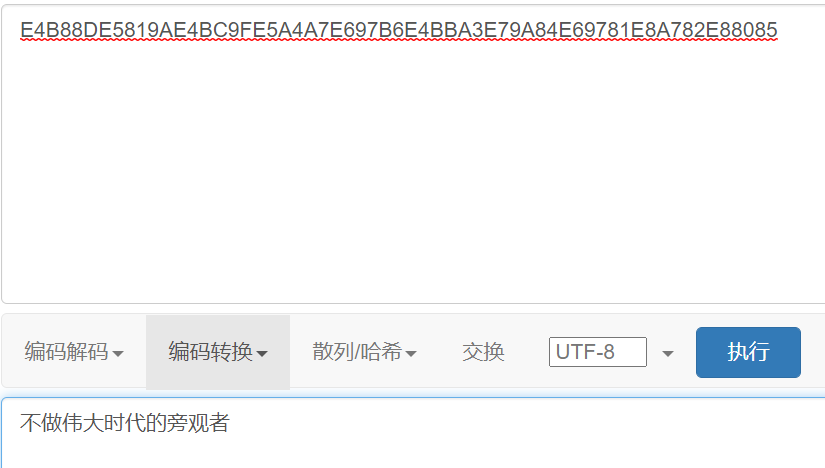Run conversion with the blue 执行 button
The height and width of the screenshot is (468, 825).
click(748, 352)
